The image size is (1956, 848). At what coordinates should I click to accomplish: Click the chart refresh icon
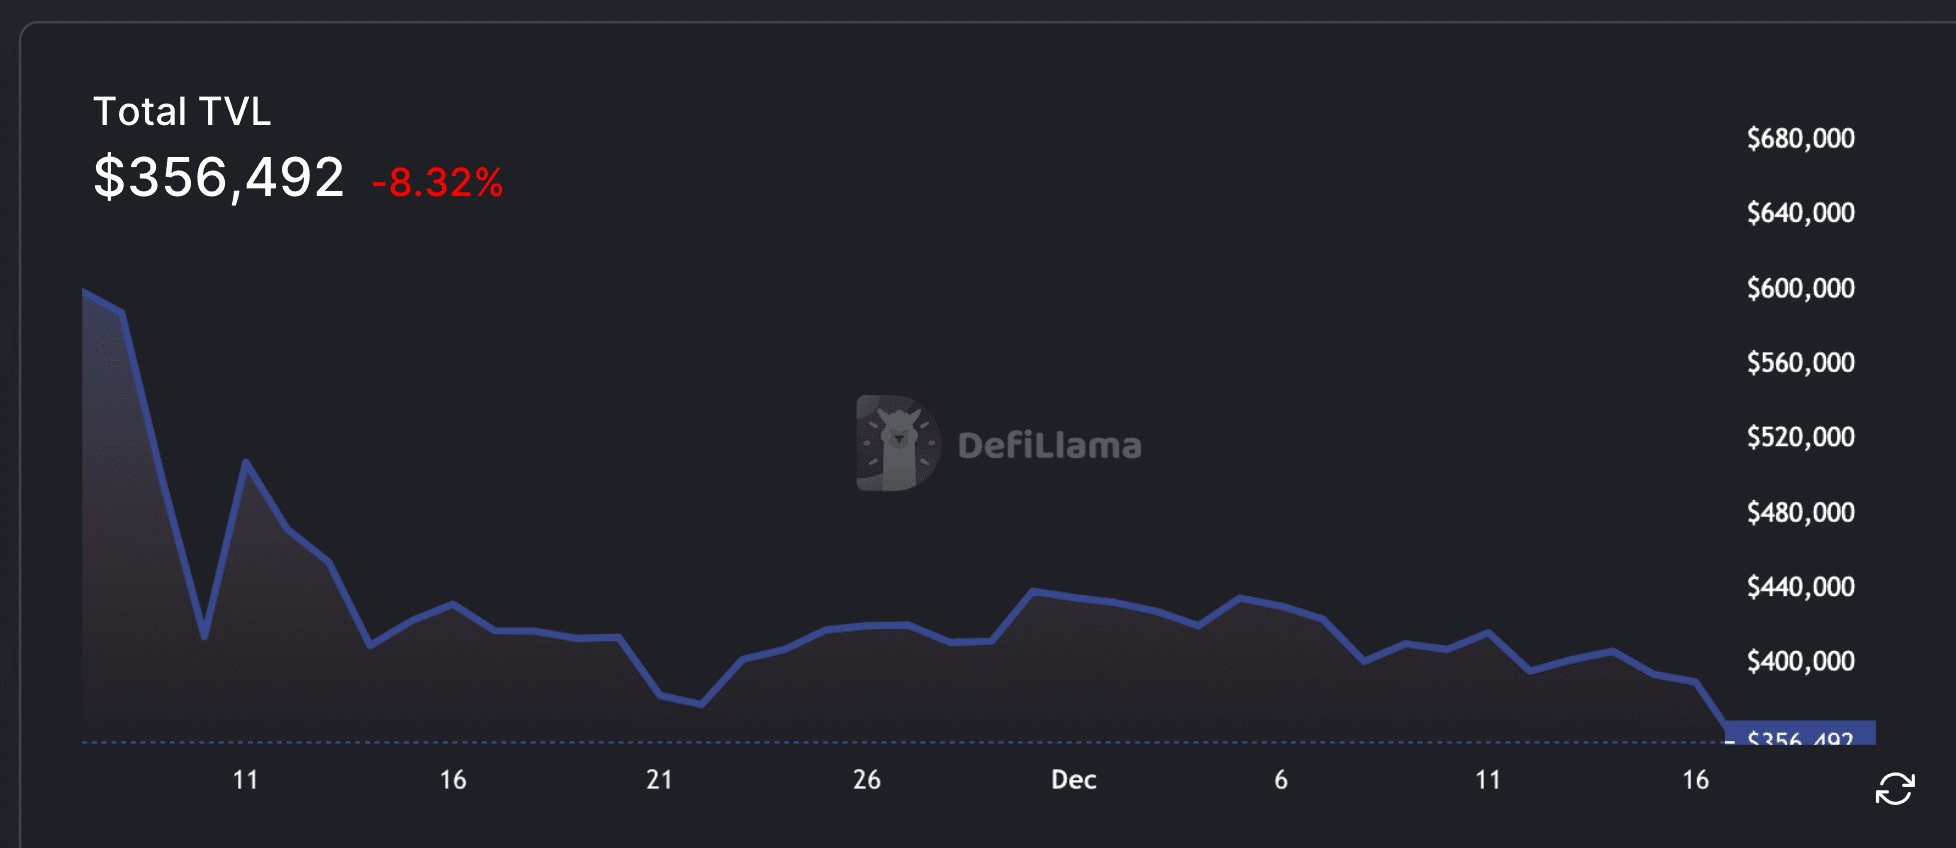tap(1894, 788)
